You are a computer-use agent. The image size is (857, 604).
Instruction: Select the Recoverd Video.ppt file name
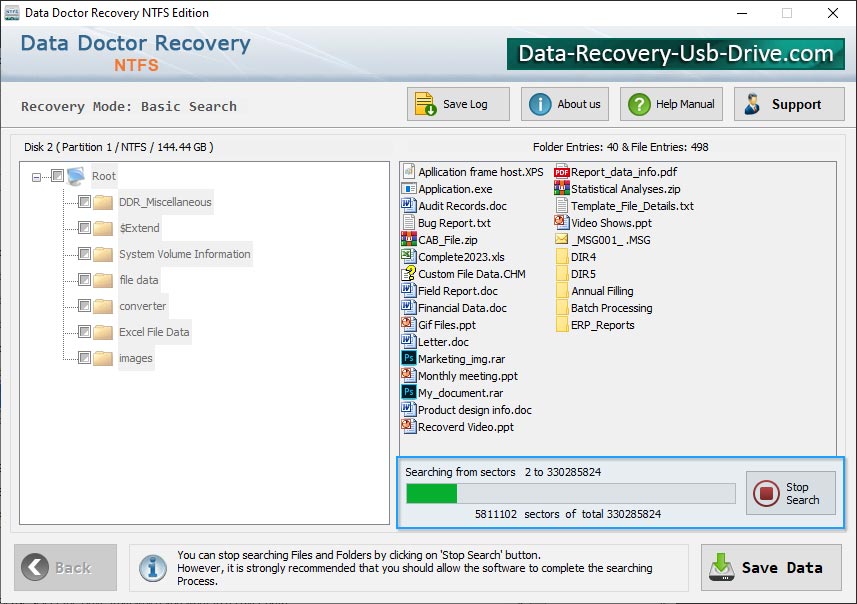coord(466,426)
